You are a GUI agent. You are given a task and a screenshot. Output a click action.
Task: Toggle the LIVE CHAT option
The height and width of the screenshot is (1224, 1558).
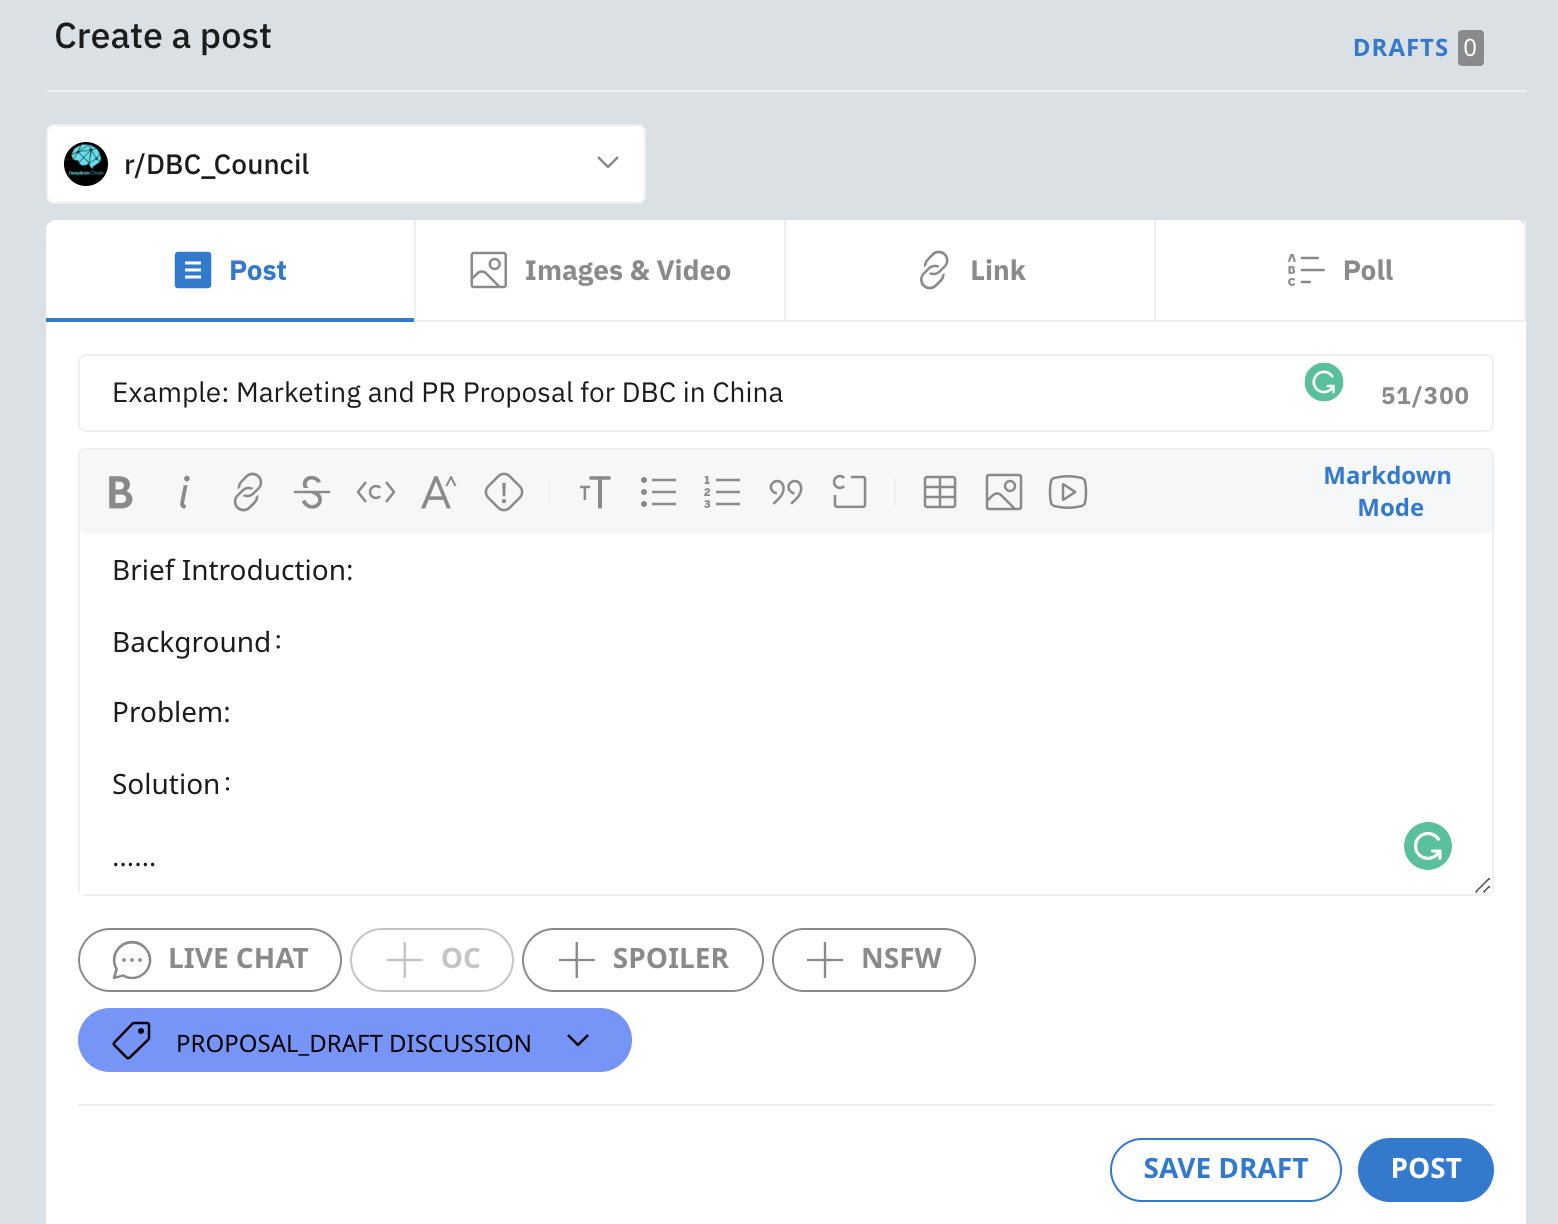(210, 960)
